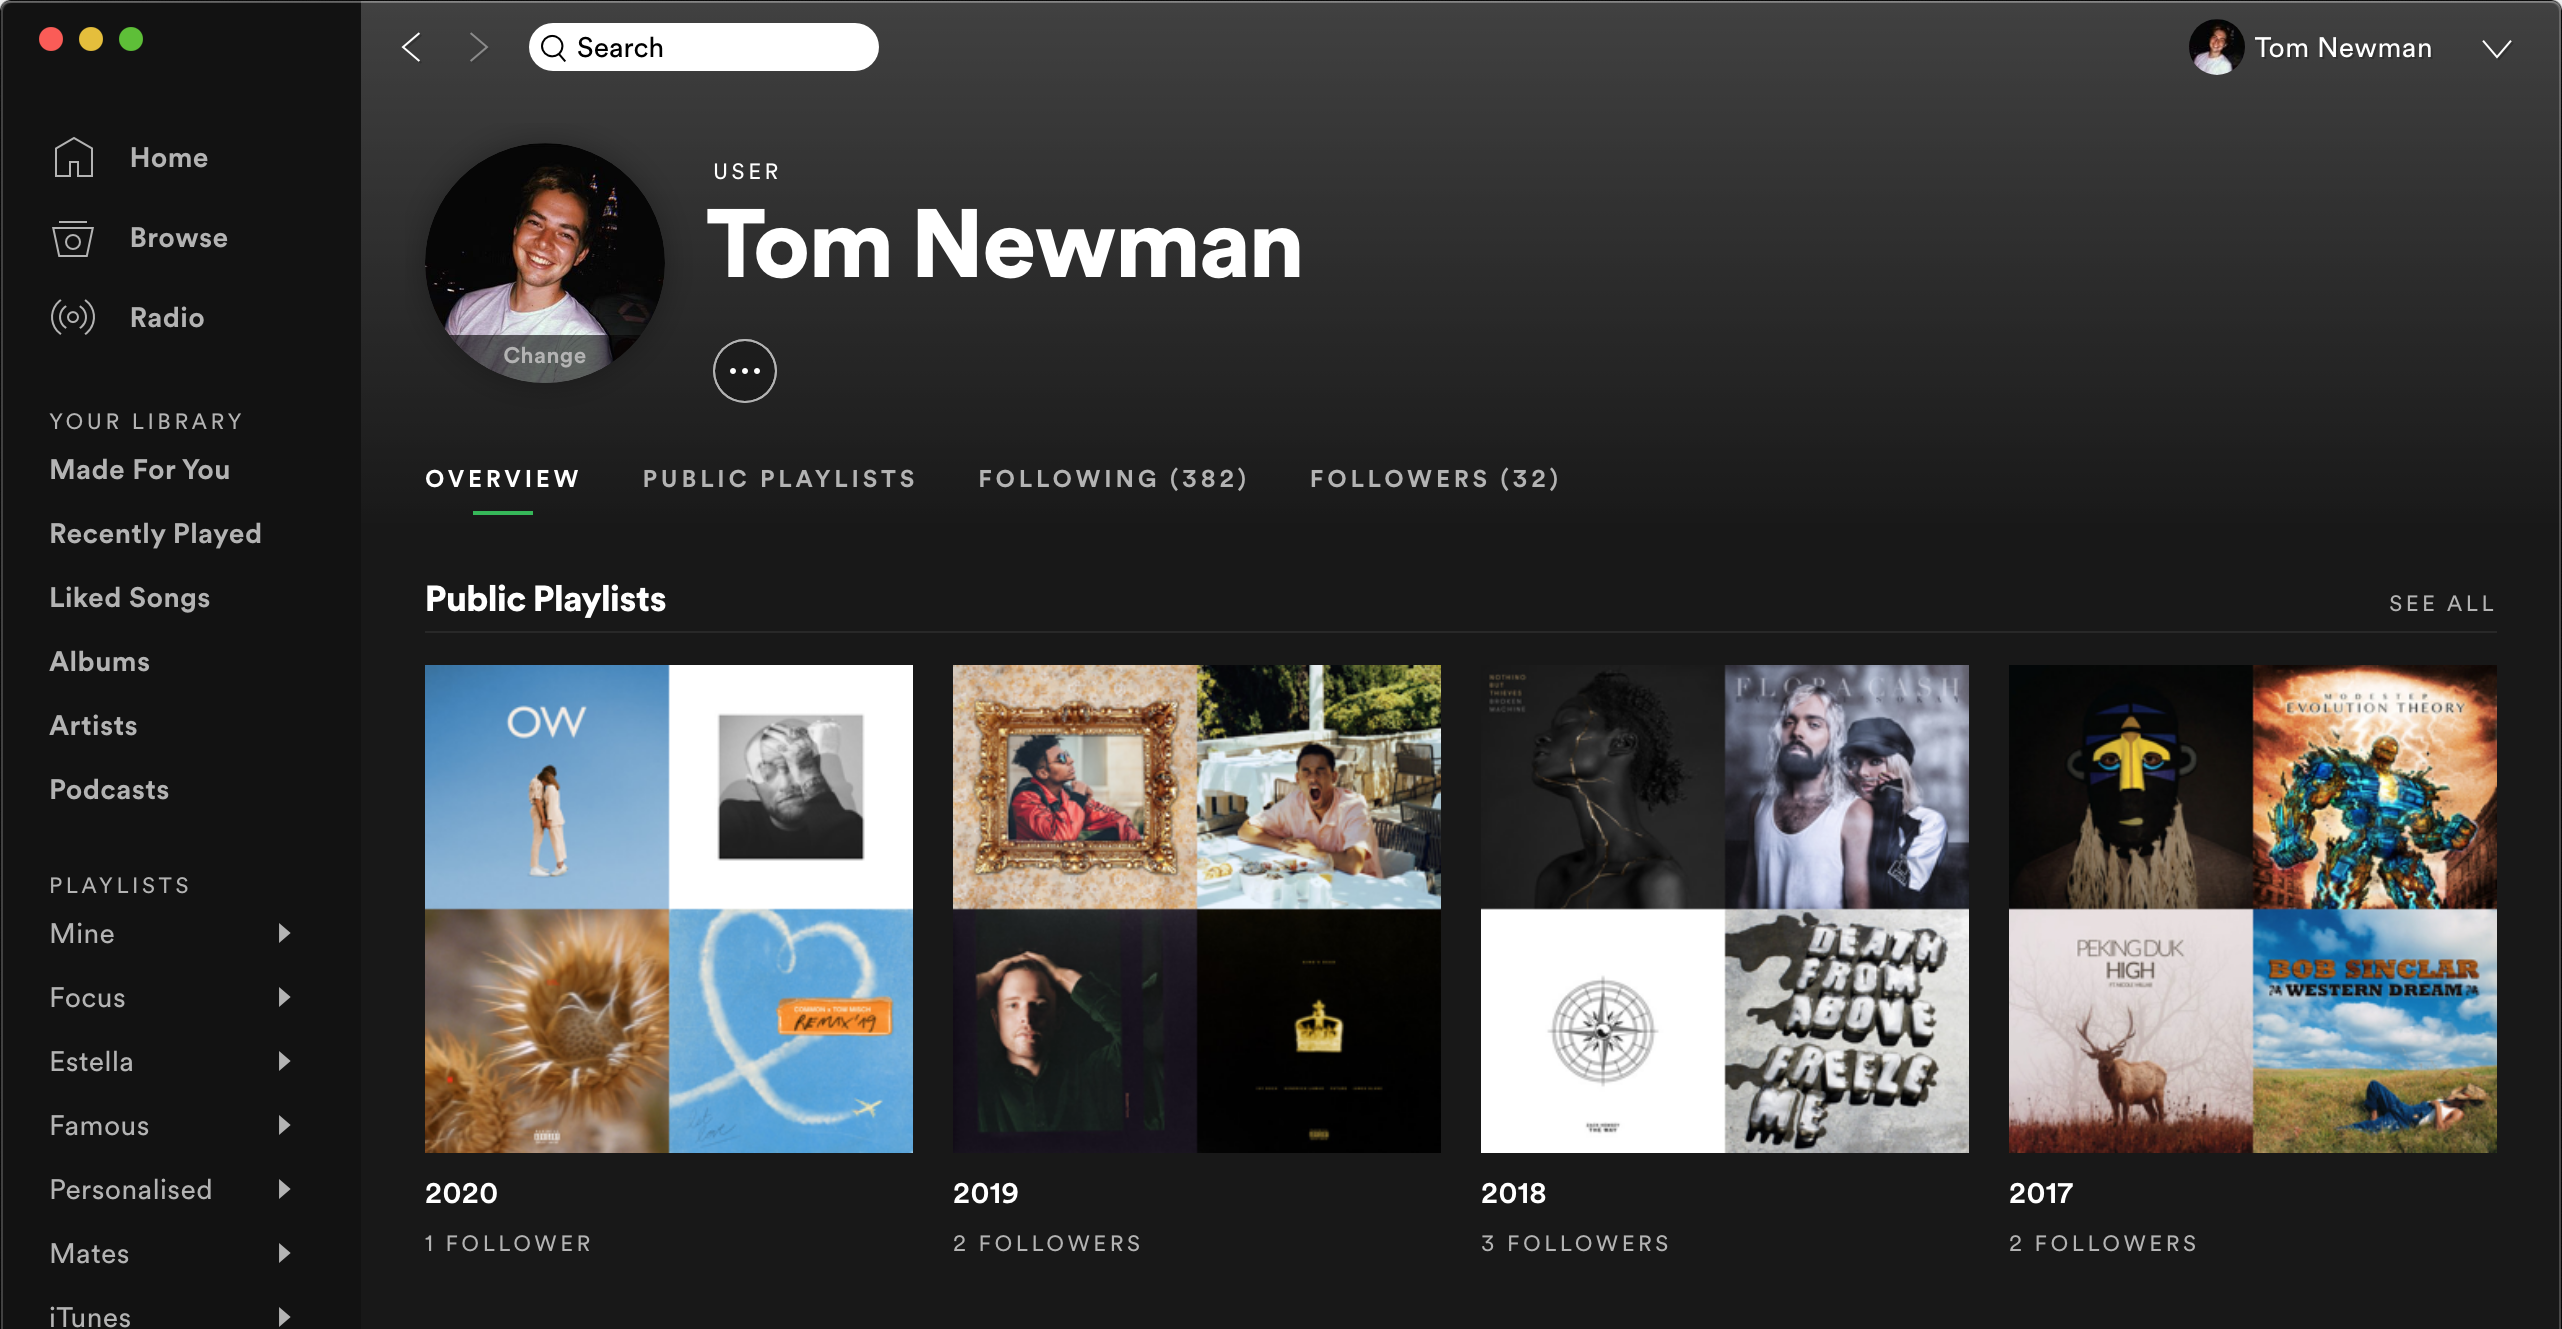Select the FOLLOWING (382) tab

click(1115, 478)
